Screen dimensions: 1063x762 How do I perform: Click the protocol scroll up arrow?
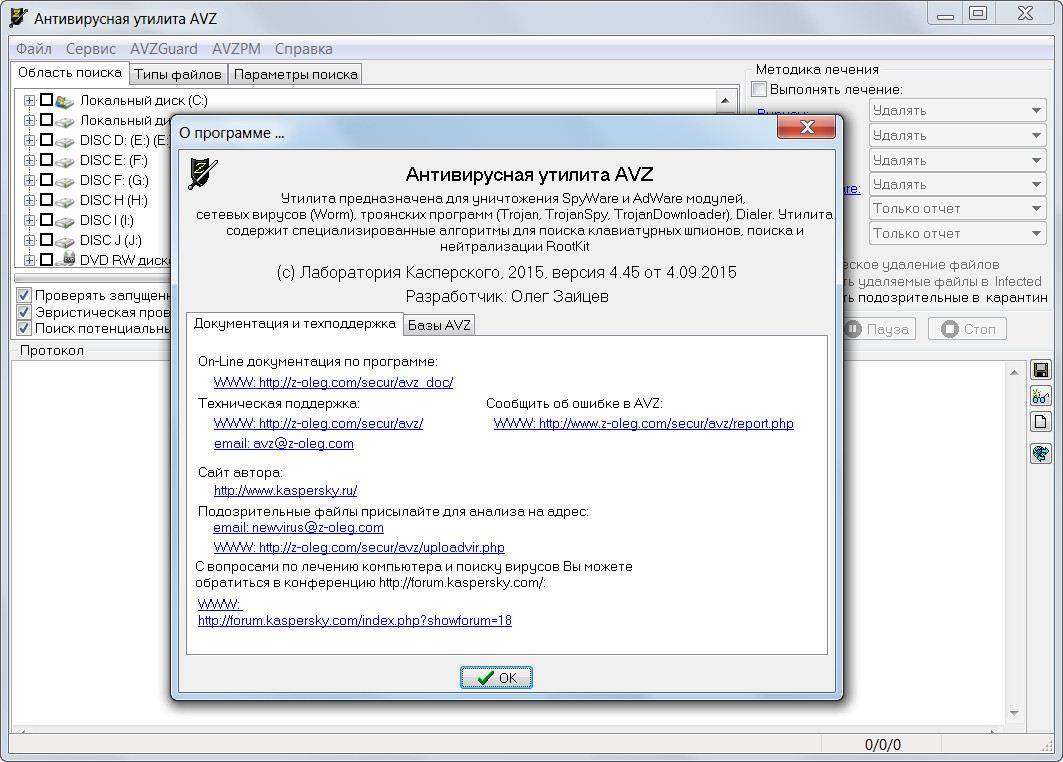[1014, 372]
